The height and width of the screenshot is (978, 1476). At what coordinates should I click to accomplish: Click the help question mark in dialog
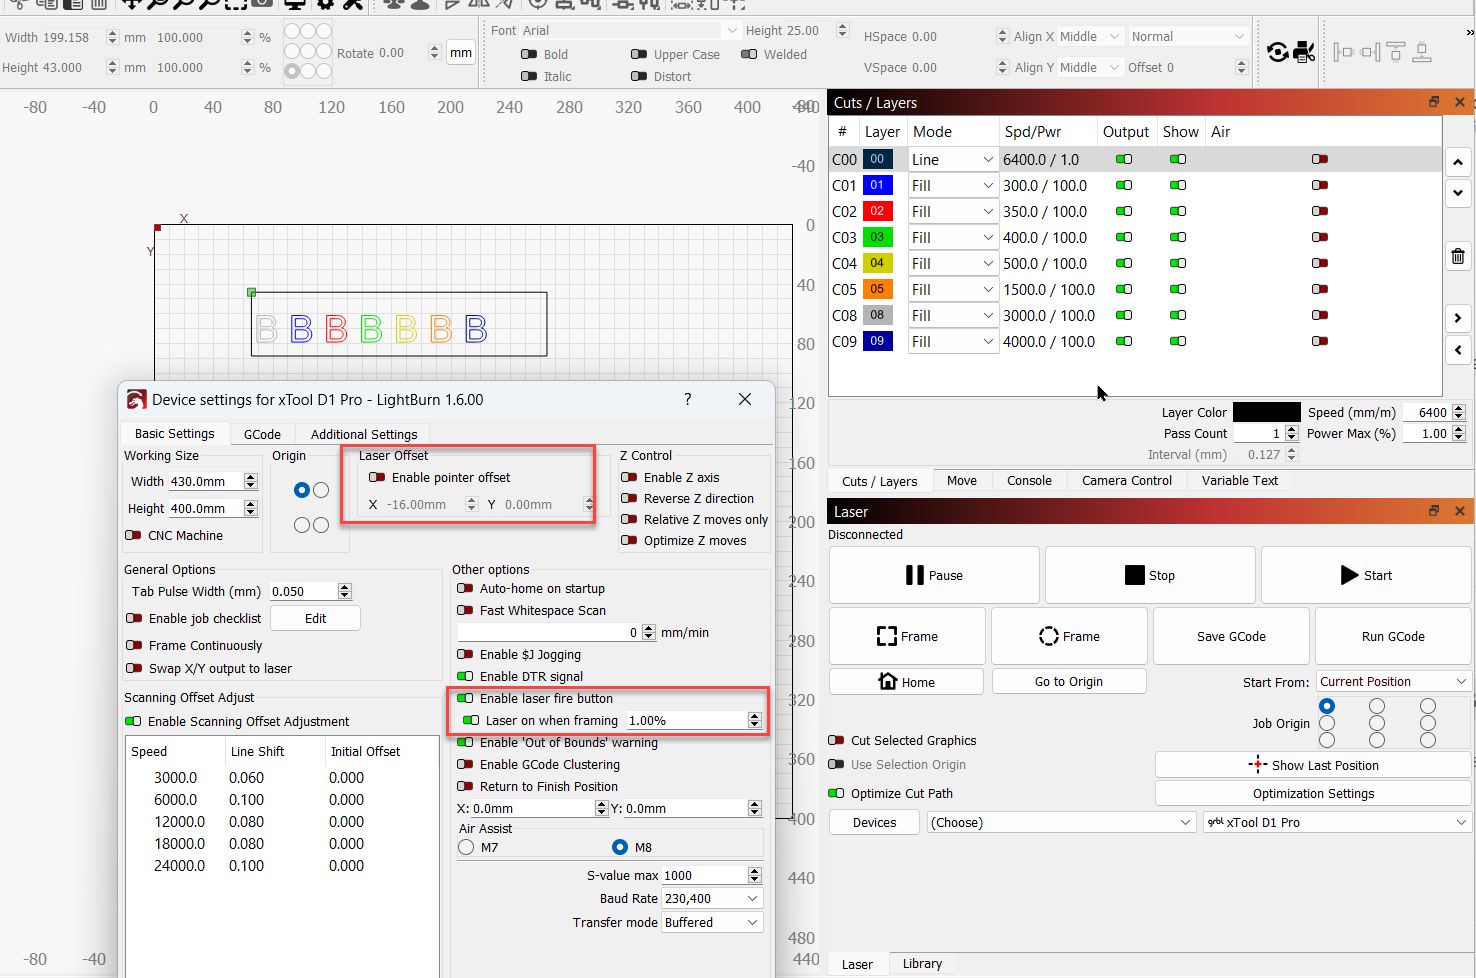point(687,399)
